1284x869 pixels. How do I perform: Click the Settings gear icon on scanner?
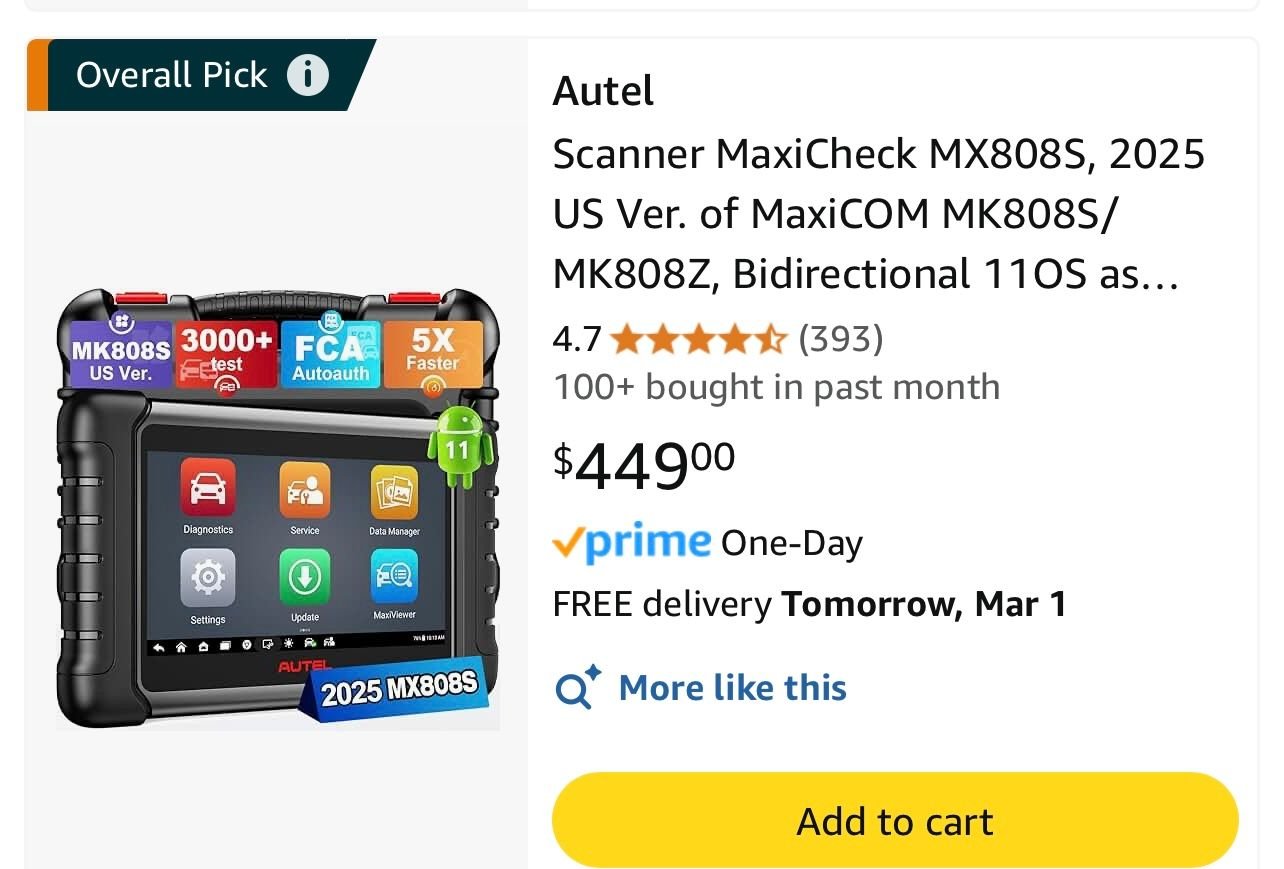point(208,578)
